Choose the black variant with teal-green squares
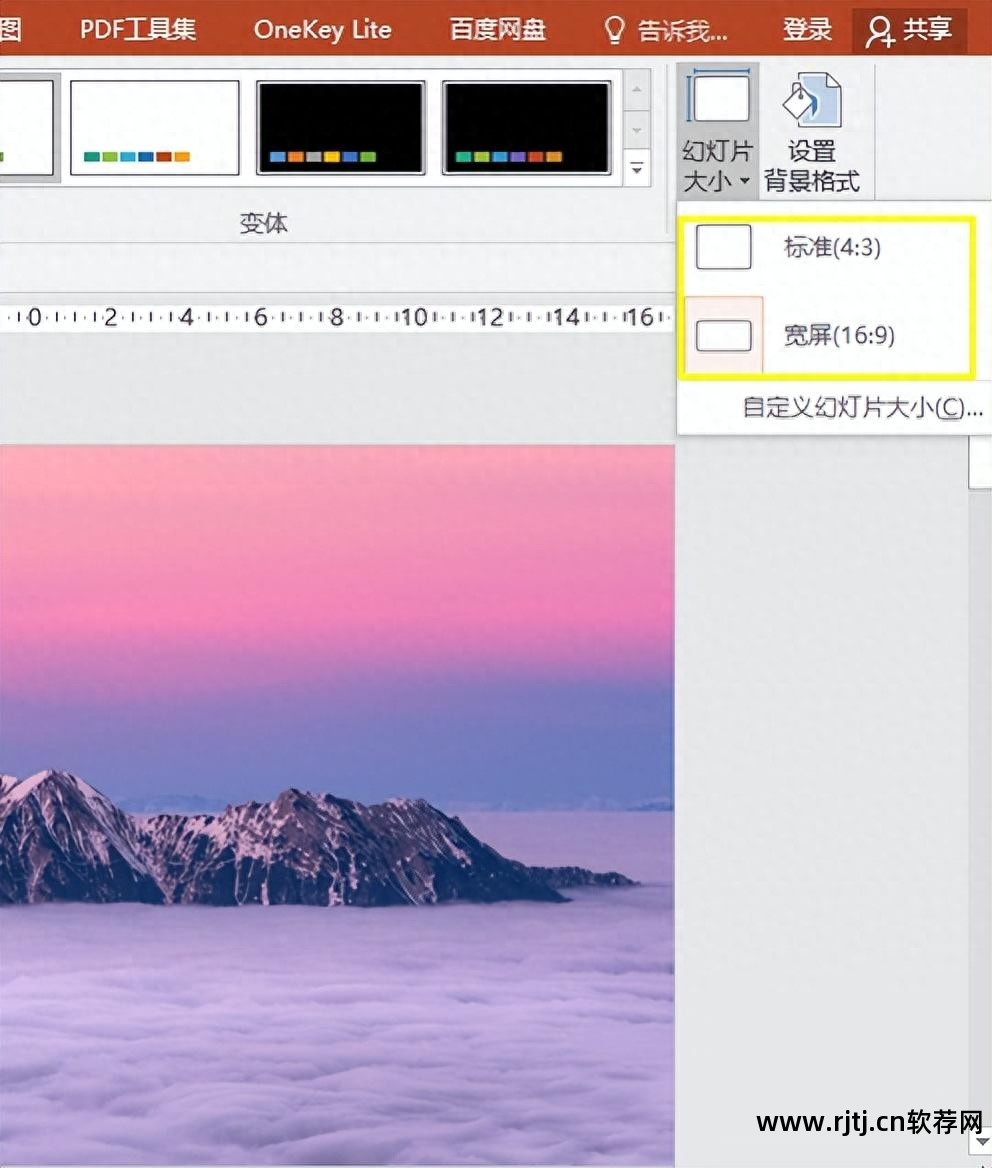 point(527,127)
